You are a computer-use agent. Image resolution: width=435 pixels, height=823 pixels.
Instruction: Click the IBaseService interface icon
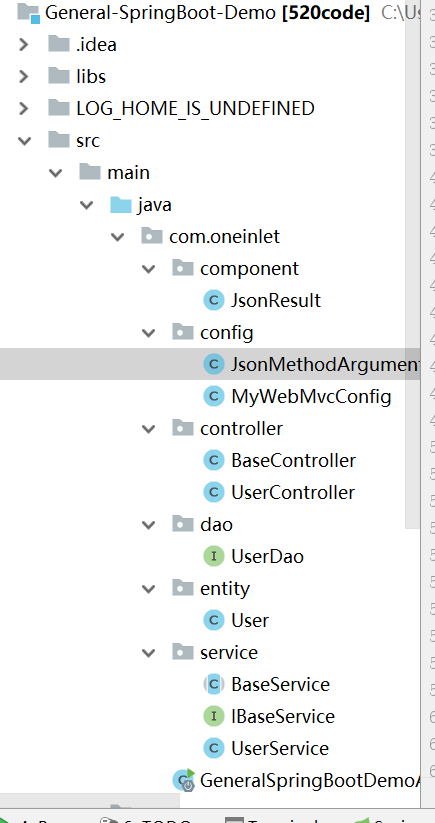click(214, 716)
